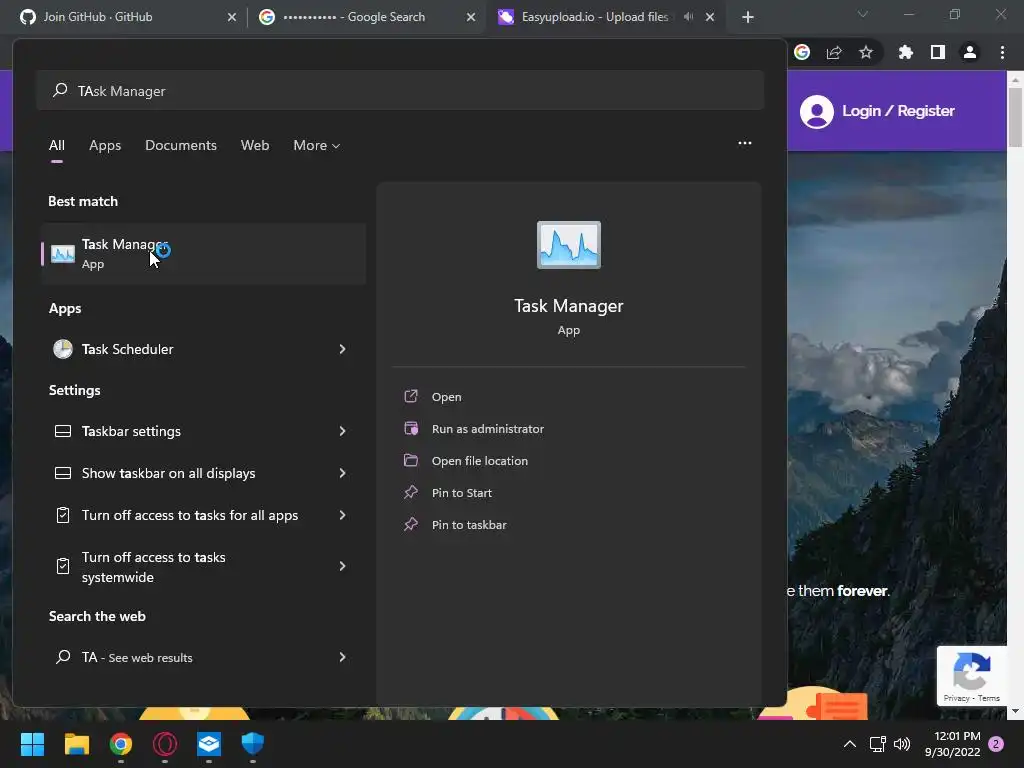The height and width of the screenshot is (768, 1024).
Task: Click the Open action icon
Action: tap(411, 396)
